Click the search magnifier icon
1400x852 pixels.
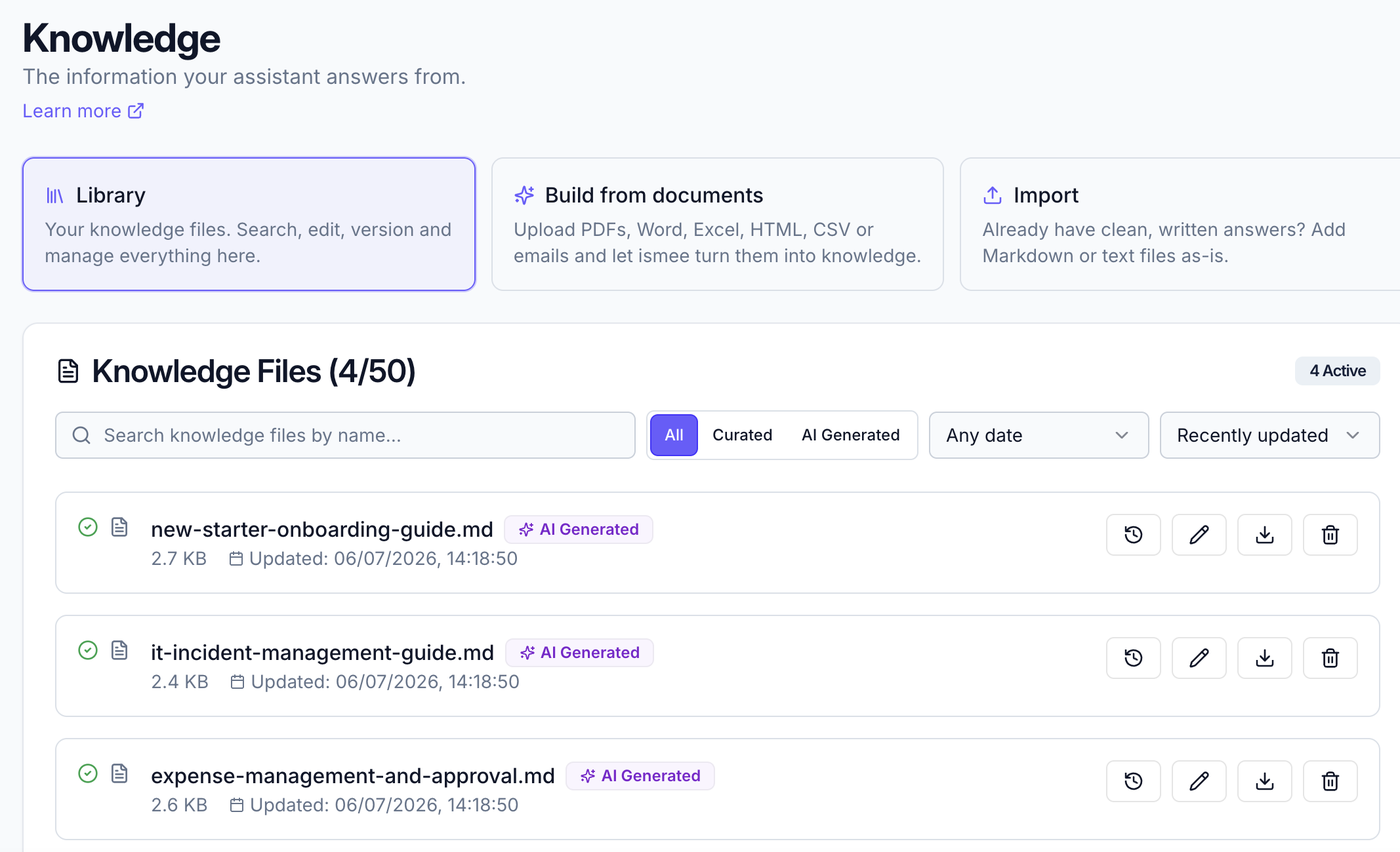[x=82, y=435]
